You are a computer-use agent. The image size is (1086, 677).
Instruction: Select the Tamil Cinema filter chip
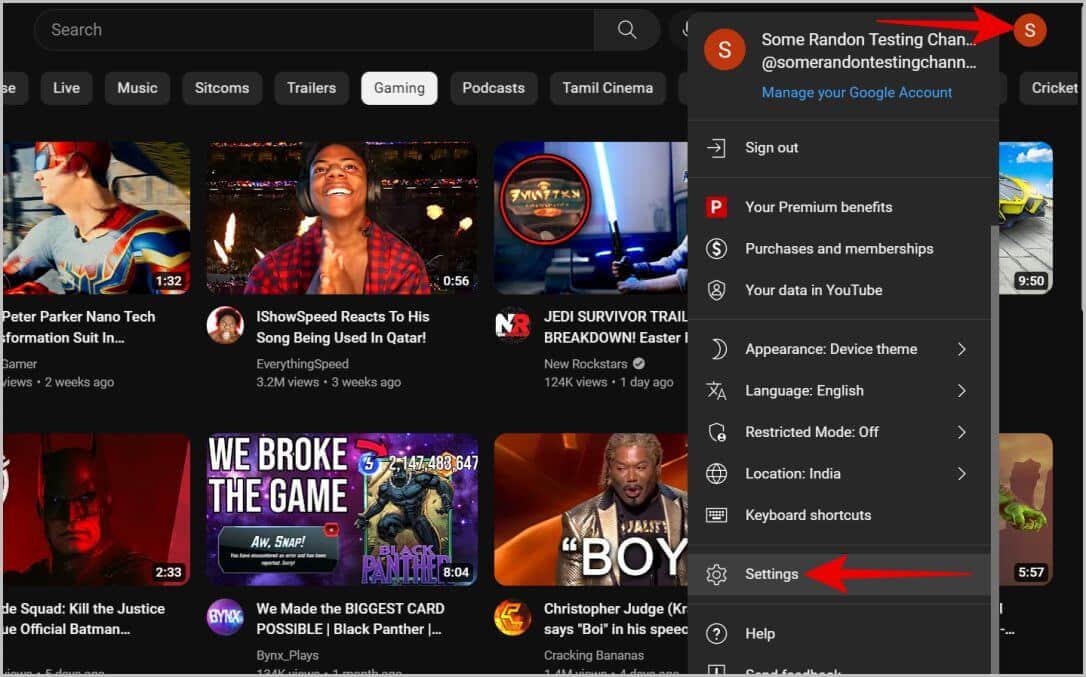click(607, 88)
